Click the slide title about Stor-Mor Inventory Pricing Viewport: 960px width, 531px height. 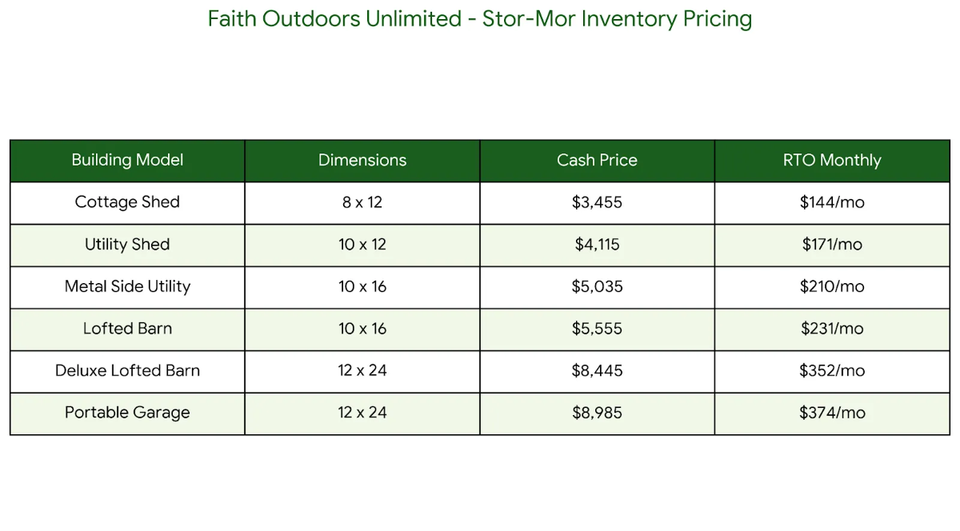point(480,19)
